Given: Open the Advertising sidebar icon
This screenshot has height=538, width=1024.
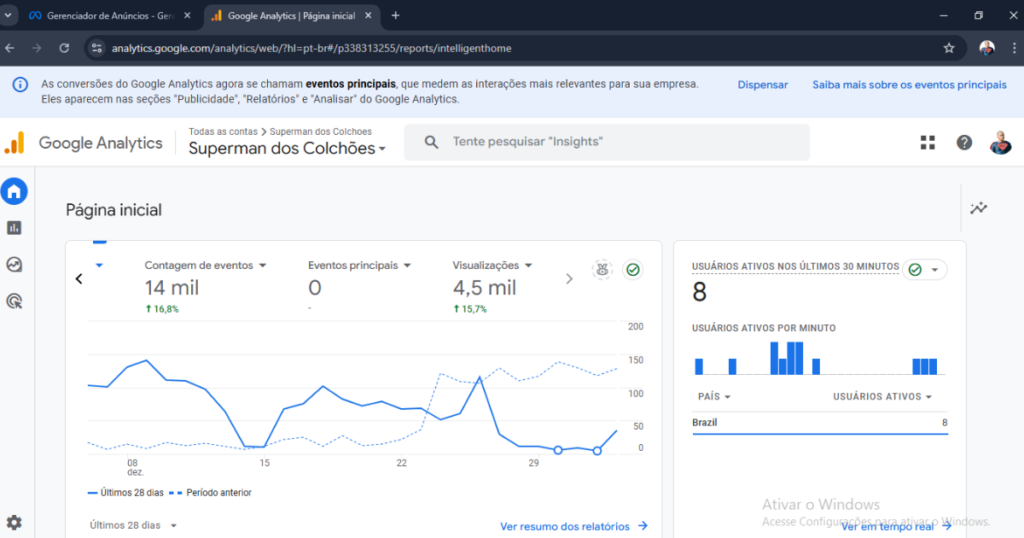Looking at the screenshot, I should click(14, 301).
